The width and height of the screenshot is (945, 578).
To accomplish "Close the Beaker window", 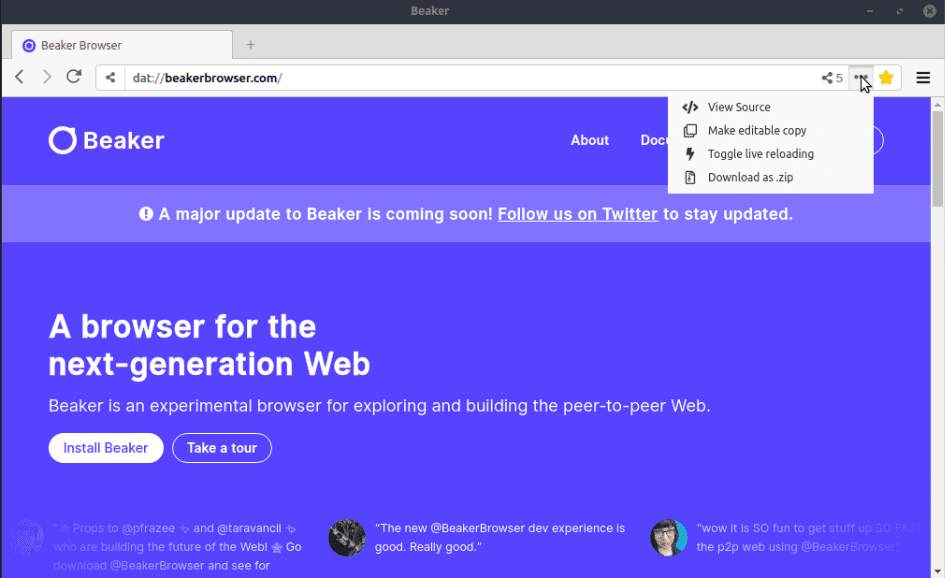I will click(930, 11).
